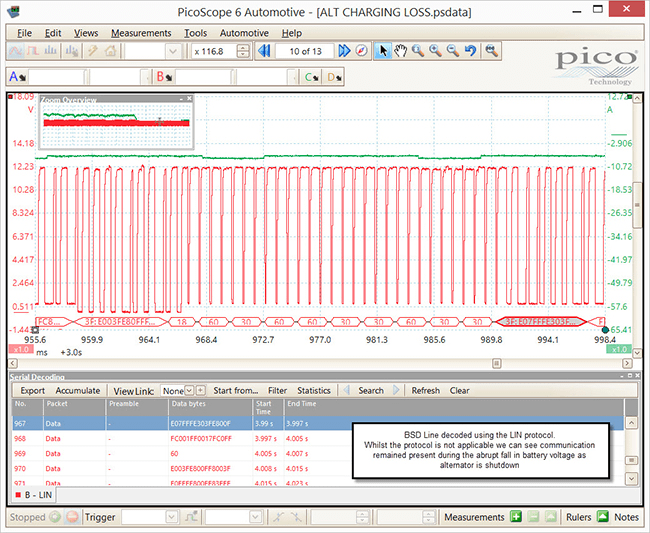The width and height of the screenshot is (650, 533).
Task: Go to next buffer waveform
Action: [344, 51]
